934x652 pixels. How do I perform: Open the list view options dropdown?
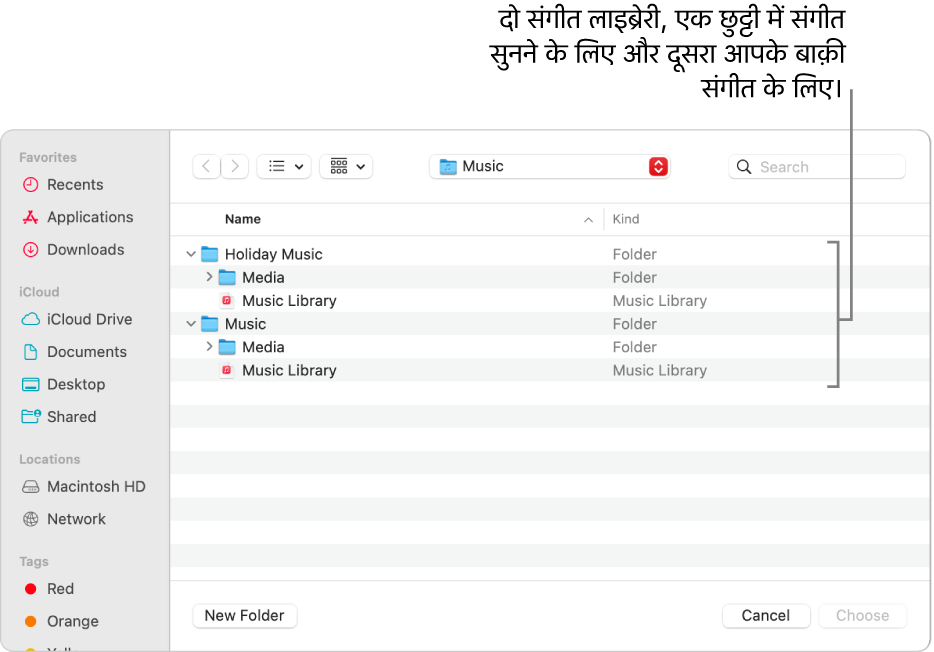pyautogui.click(x=284, y=166)
